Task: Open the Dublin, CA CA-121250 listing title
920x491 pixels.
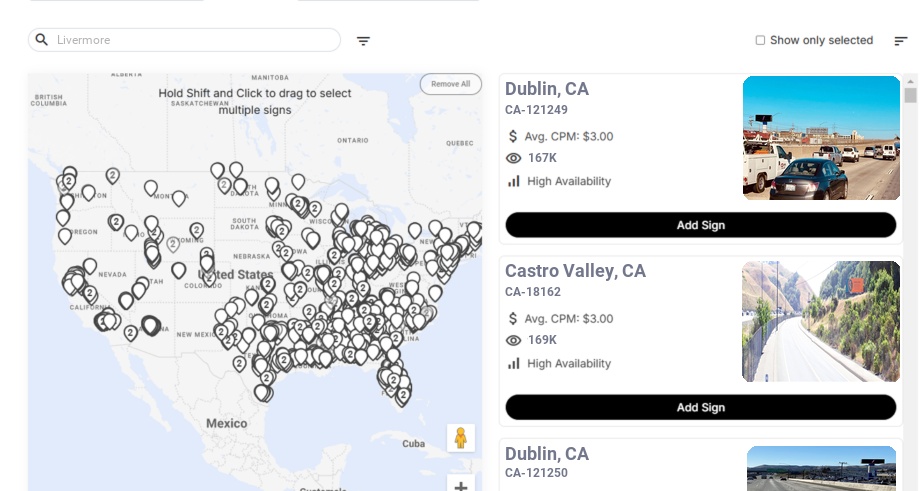Action: tap(547, 454)
